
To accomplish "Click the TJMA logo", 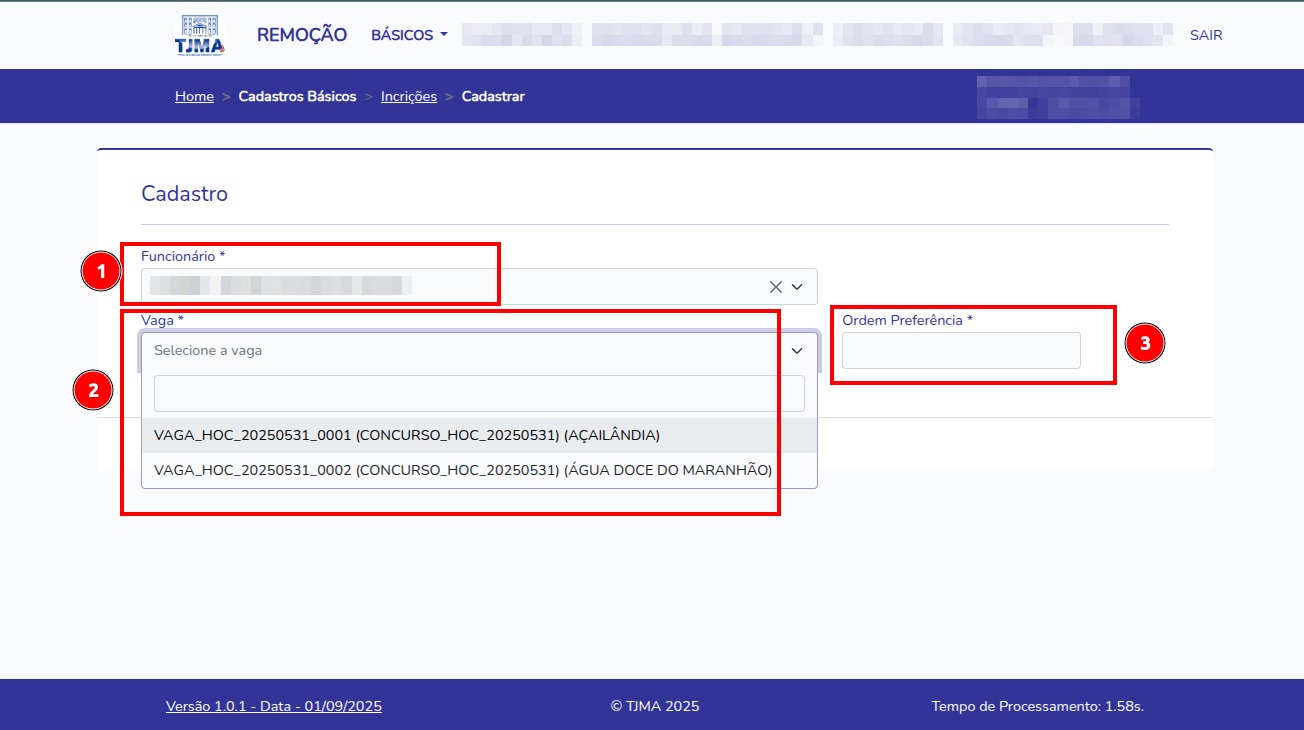I will coord(200,36).
